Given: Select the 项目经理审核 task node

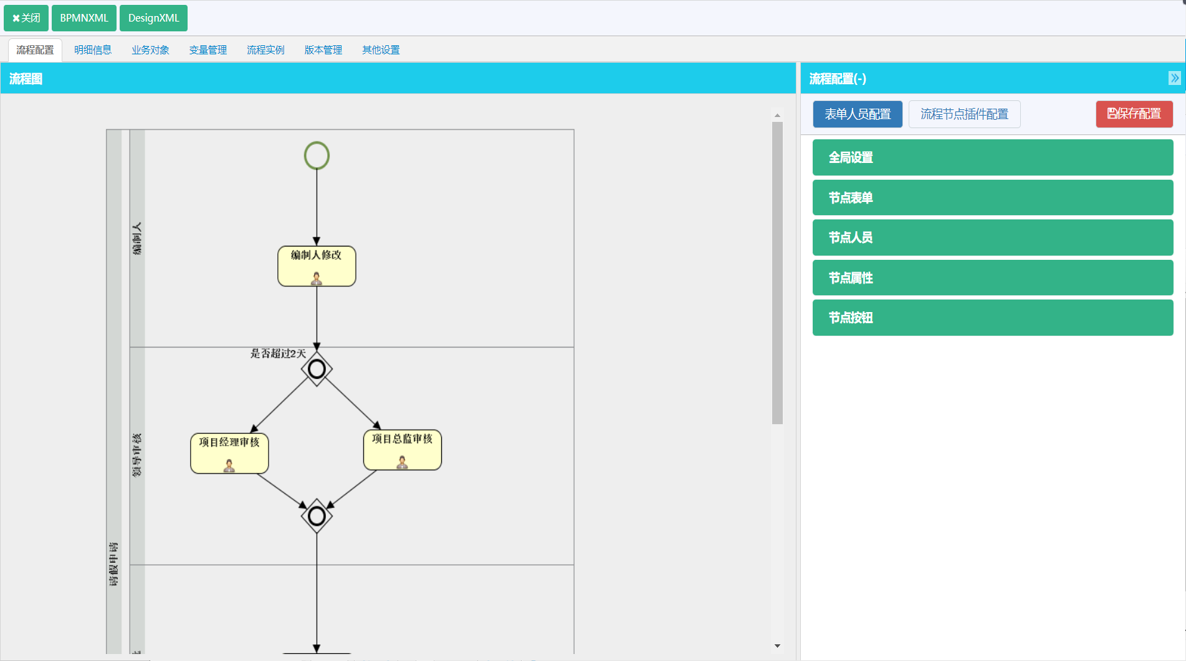Looking at the screenshot, I should [x=229, y=453].
